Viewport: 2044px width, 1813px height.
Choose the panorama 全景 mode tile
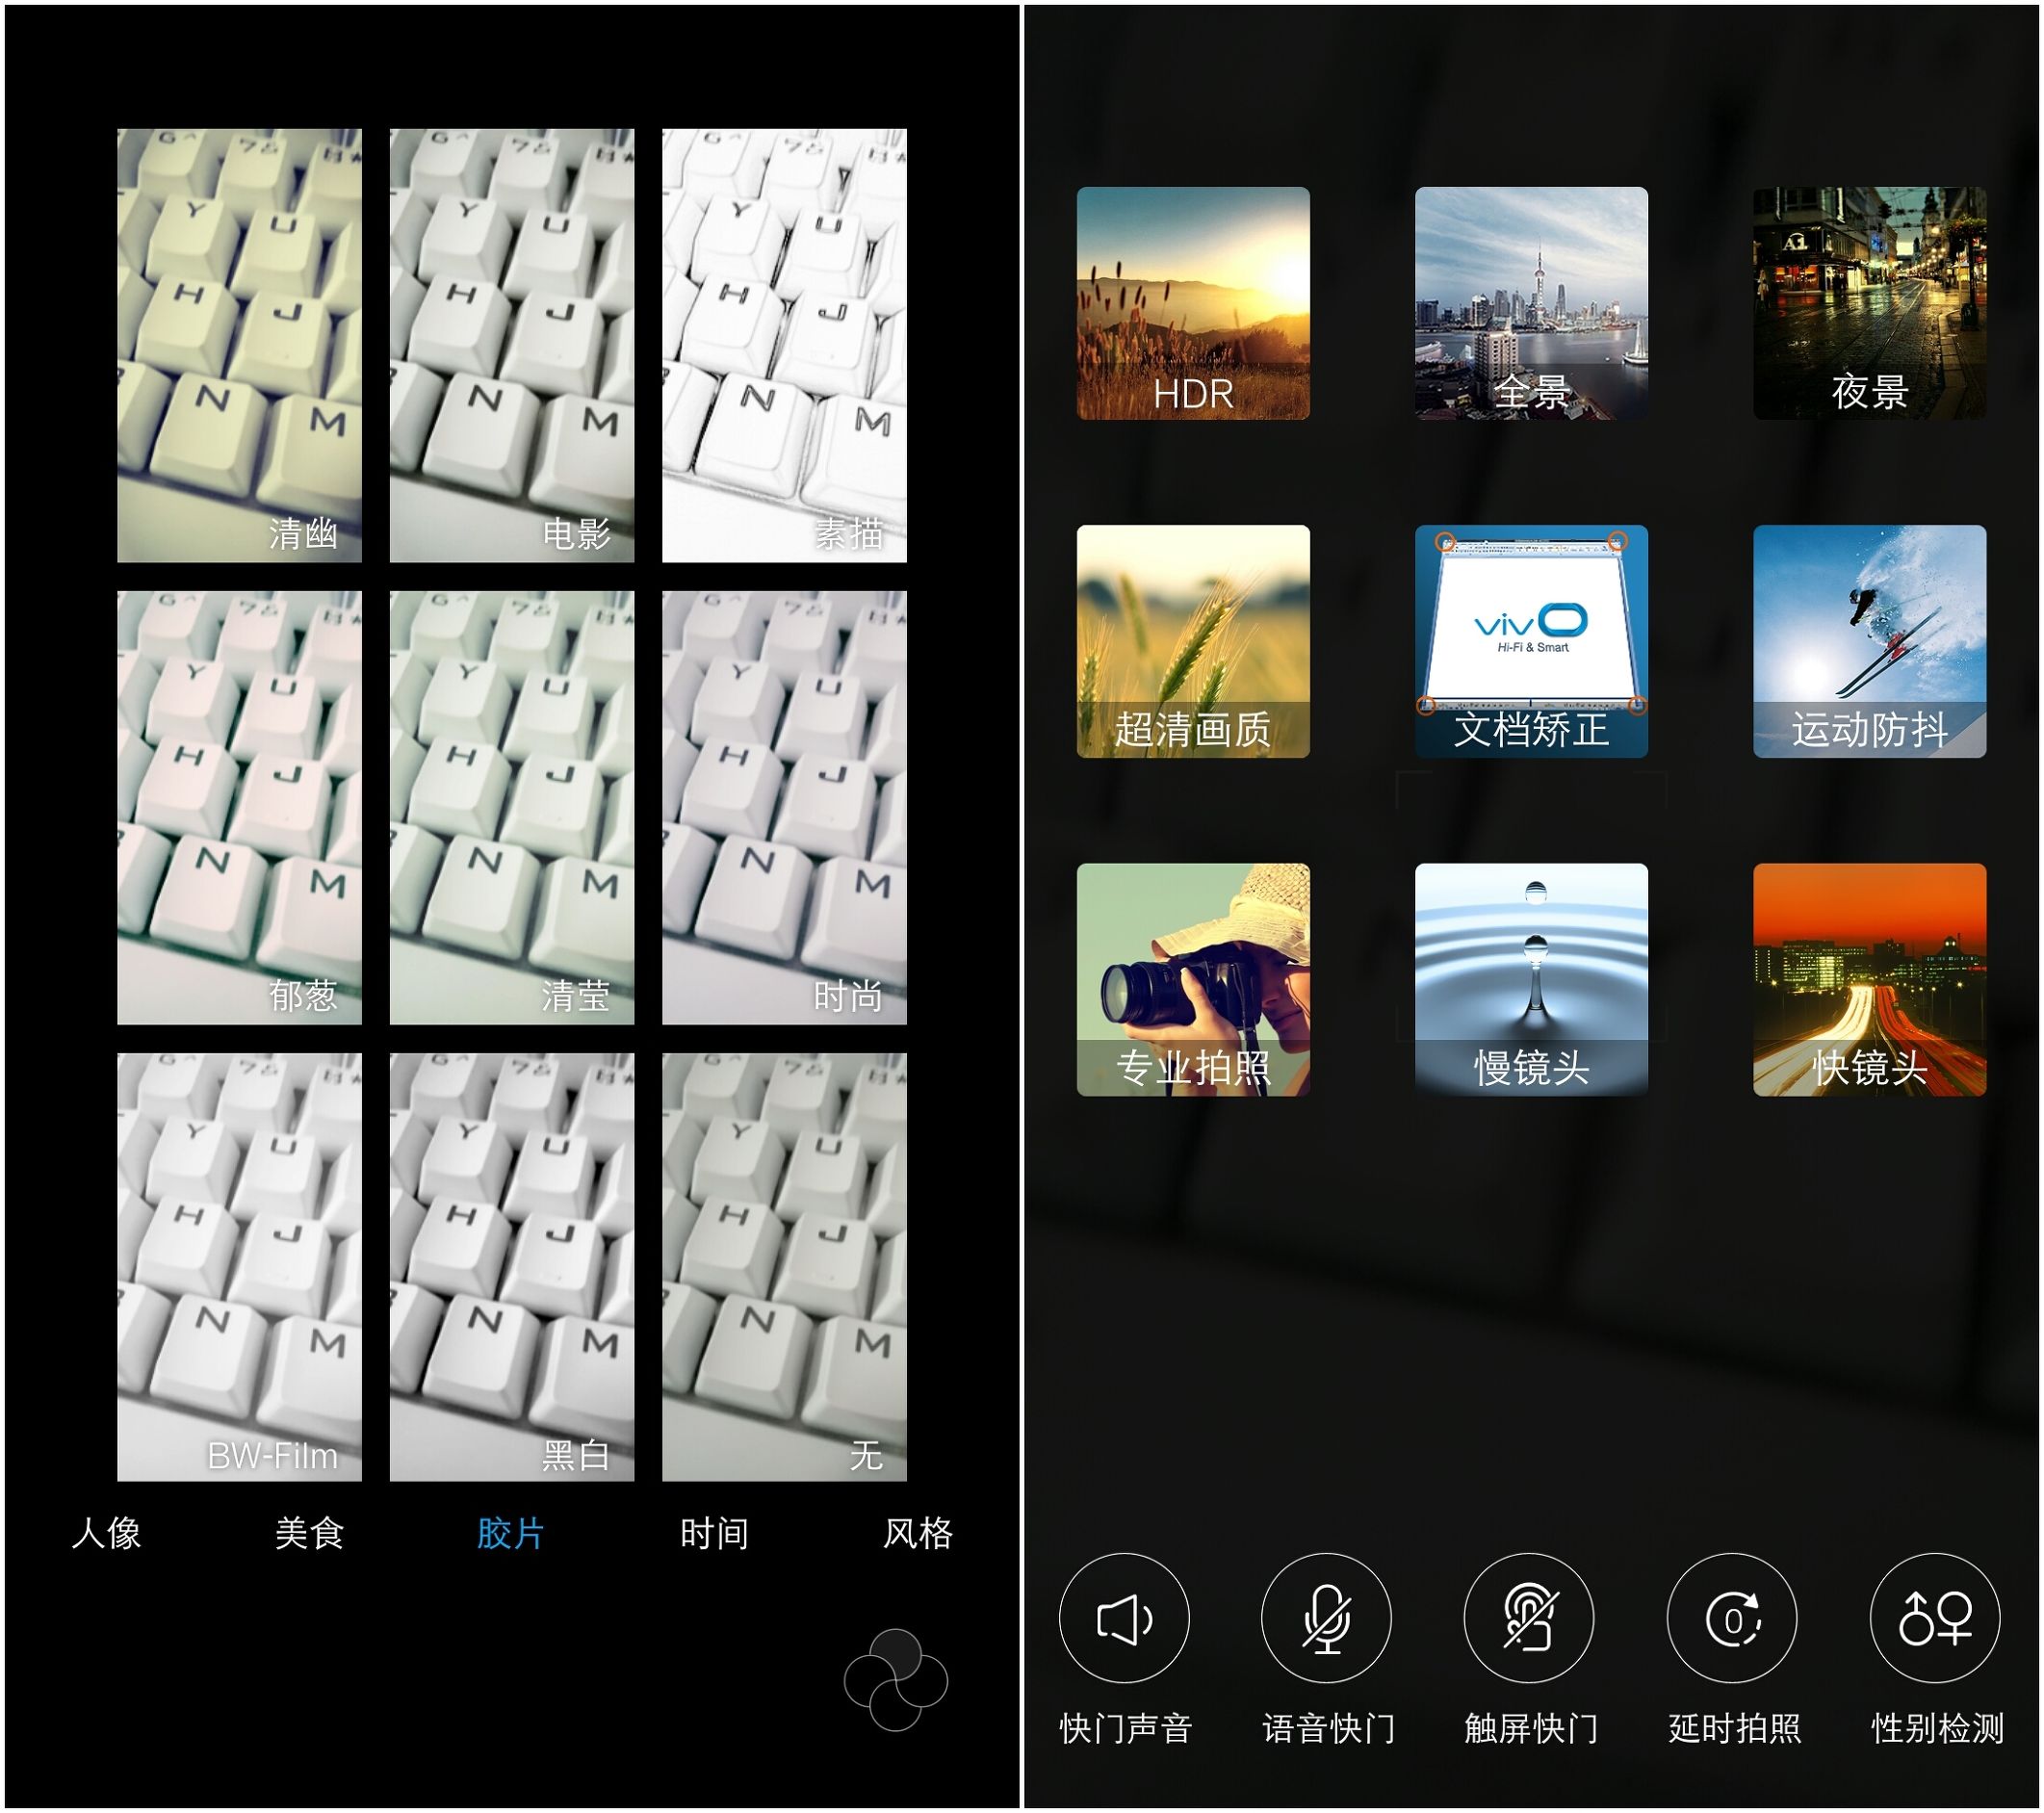(1531, 303)
